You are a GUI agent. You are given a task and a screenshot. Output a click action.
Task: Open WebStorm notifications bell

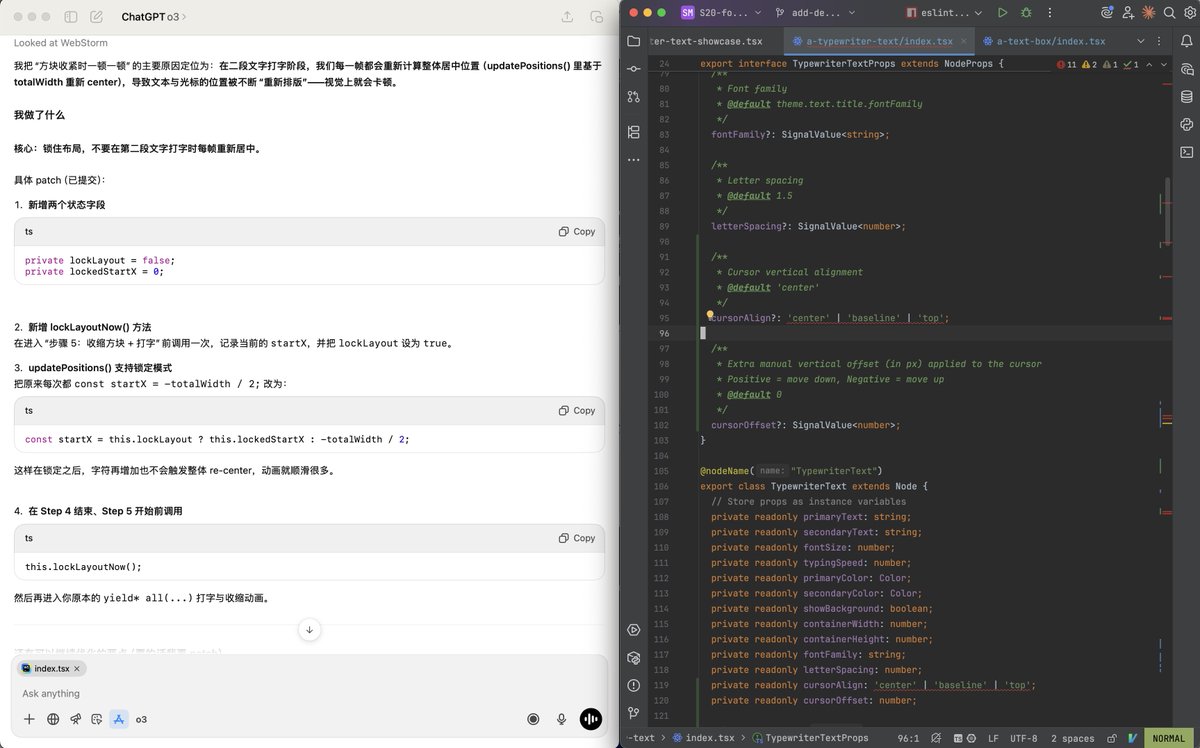(x=1187, y=42)
